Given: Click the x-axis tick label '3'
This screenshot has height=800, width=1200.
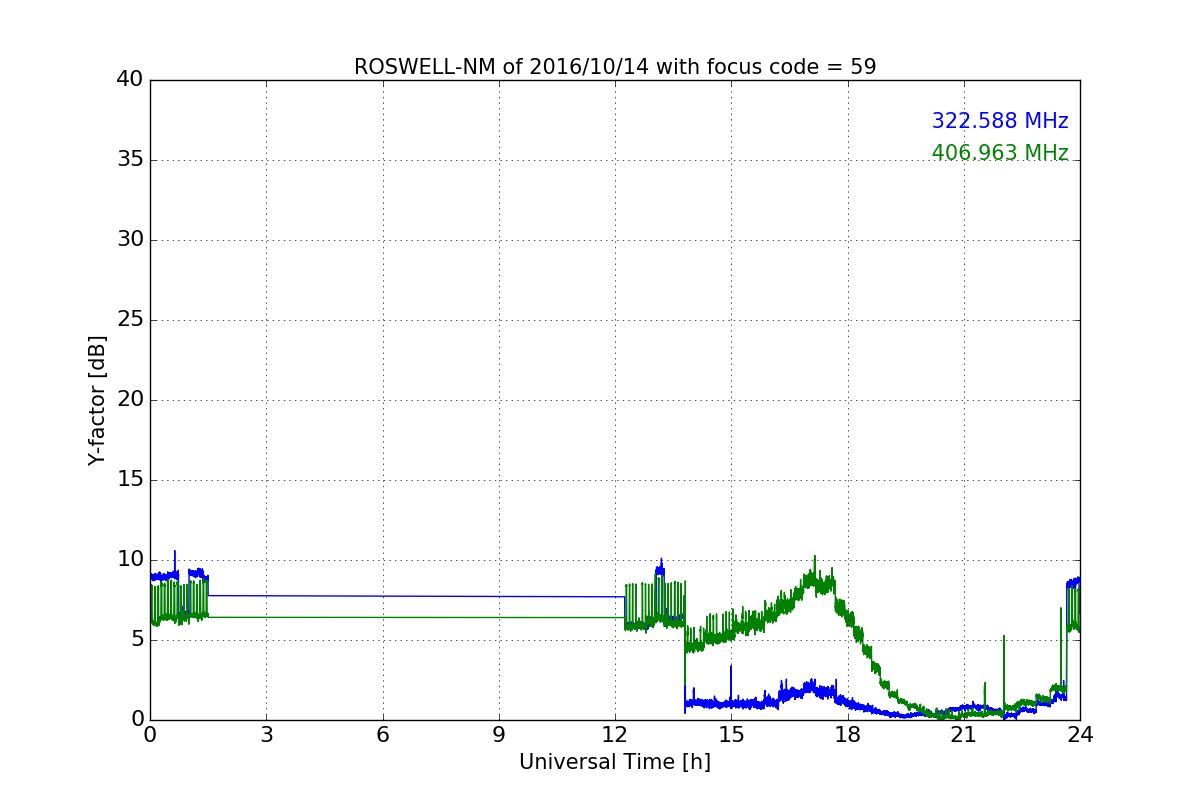Looking at the screenshot, I should [266, 735].
